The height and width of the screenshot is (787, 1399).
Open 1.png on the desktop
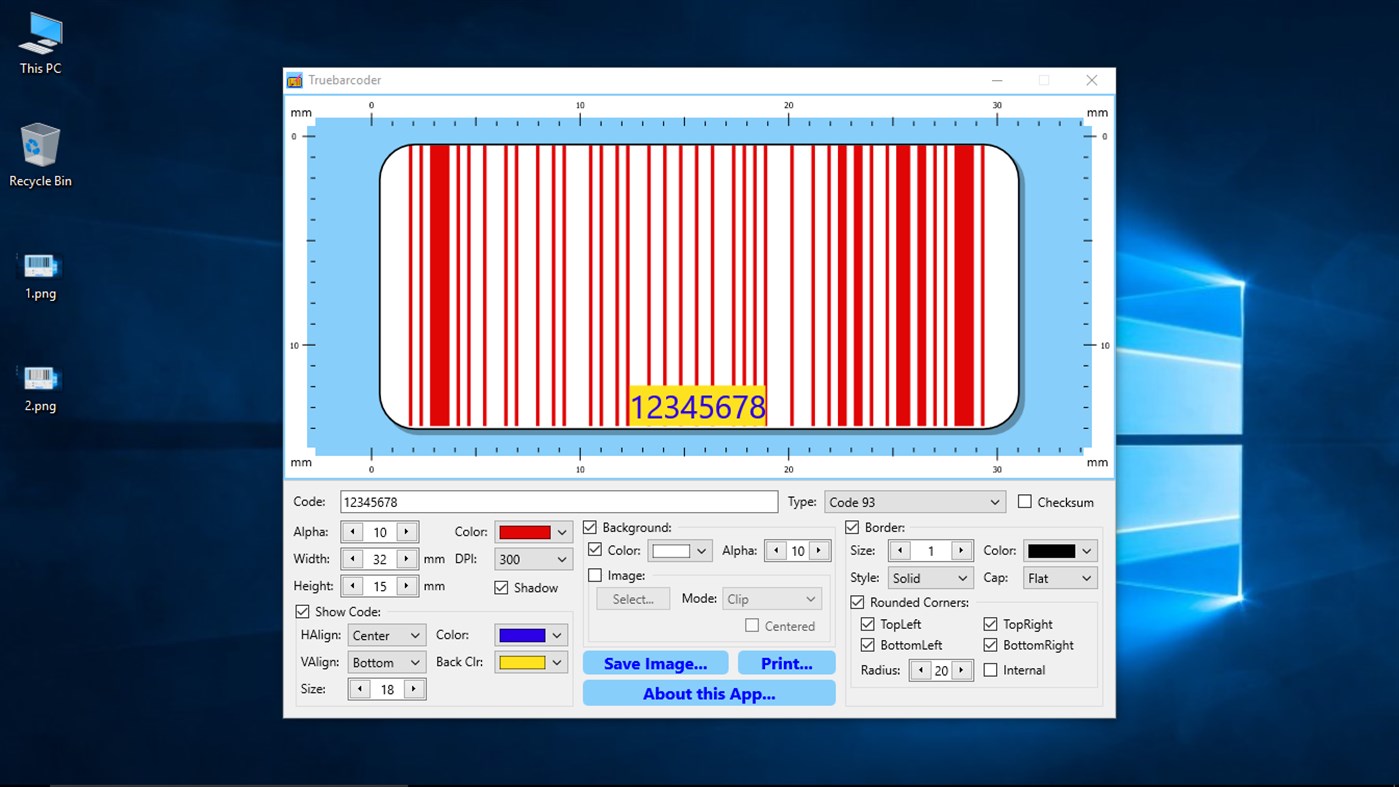pos(40,270)
